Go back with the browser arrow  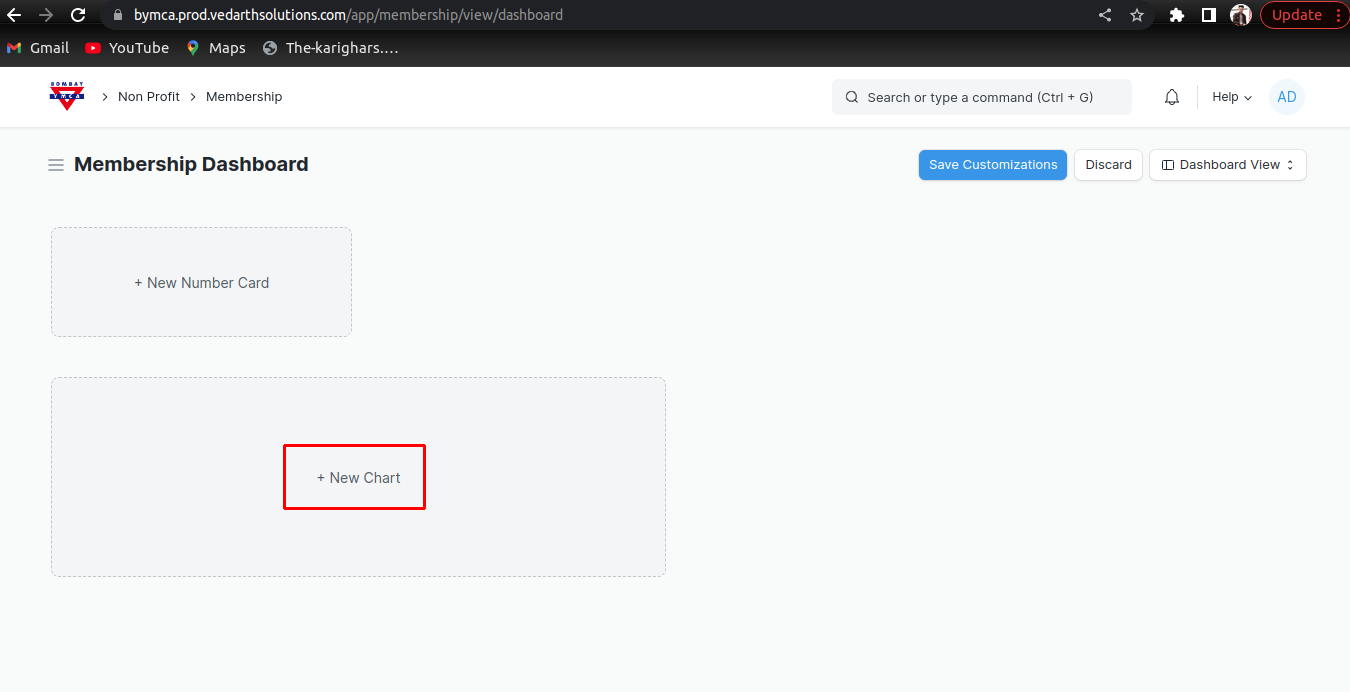[x=14, y=15]
